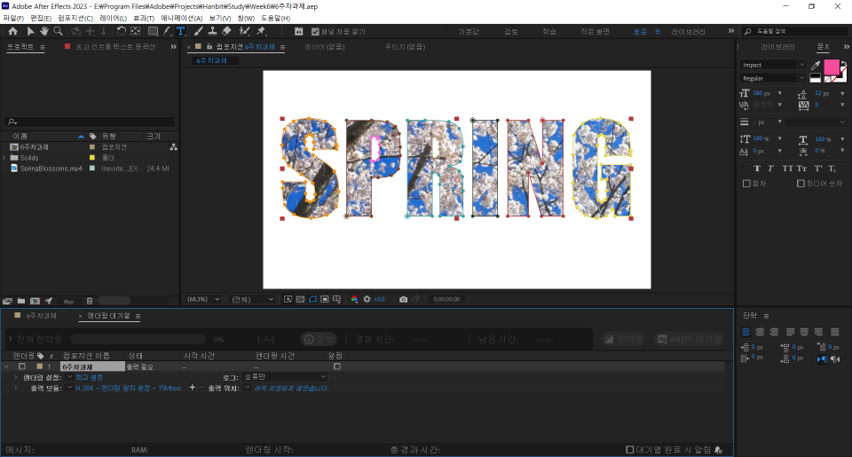Switch to the 렌더링 대기열 tab
Viewport: 852px width, 457px height.
(109, 316)
